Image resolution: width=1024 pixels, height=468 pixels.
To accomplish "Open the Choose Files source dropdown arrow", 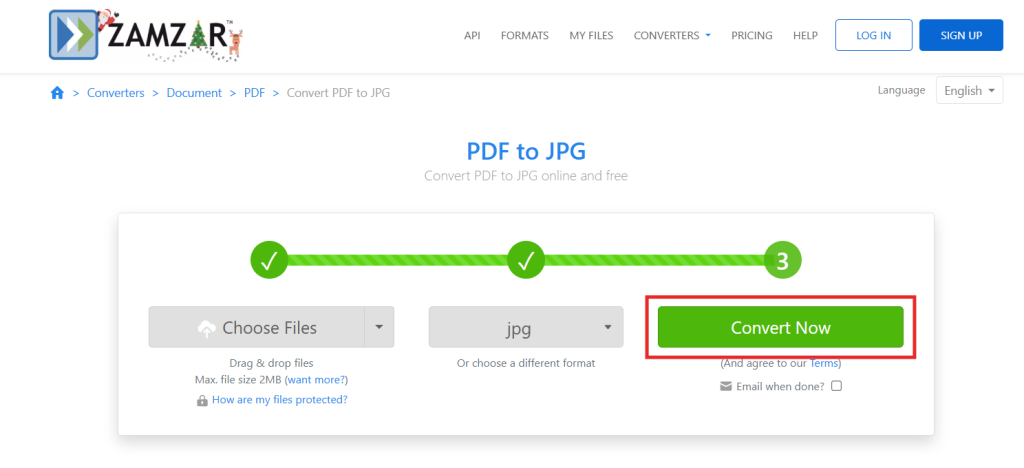I will (379, 327).
